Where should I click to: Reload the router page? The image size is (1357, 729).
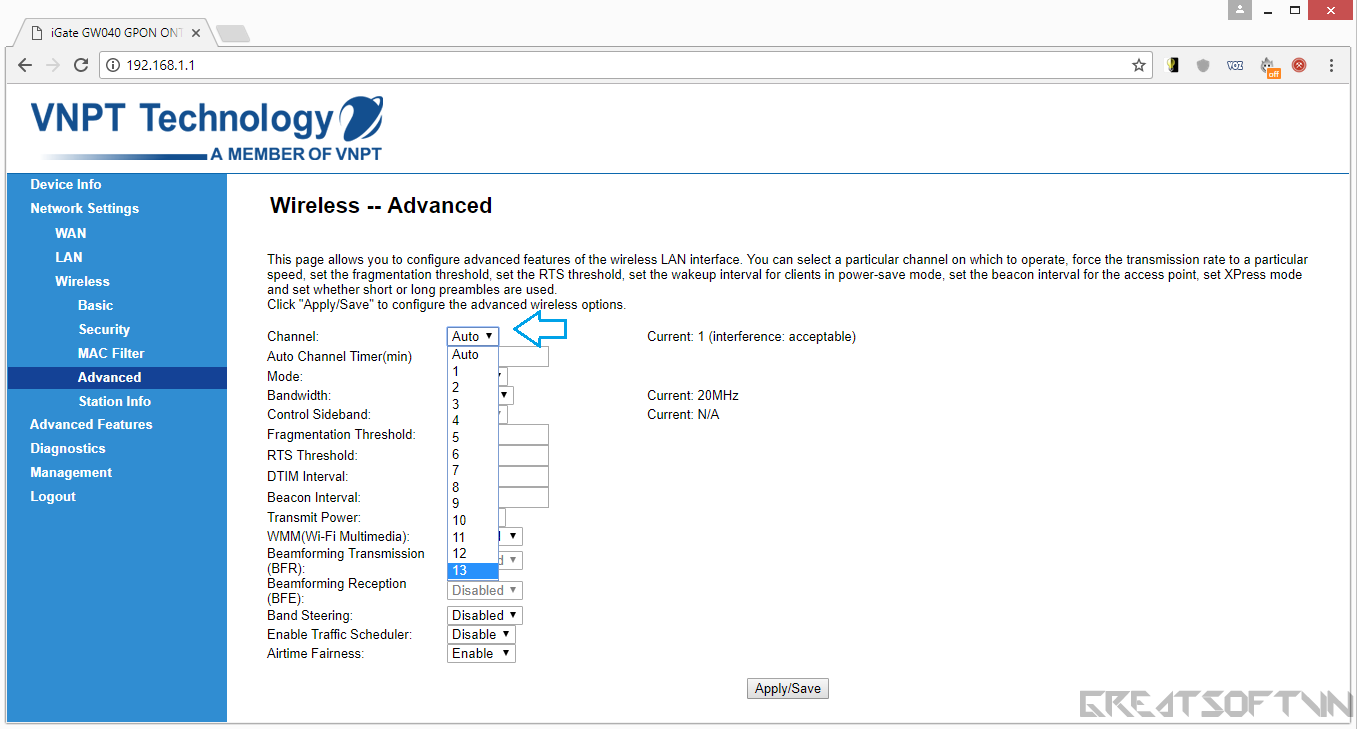(81, 65)
